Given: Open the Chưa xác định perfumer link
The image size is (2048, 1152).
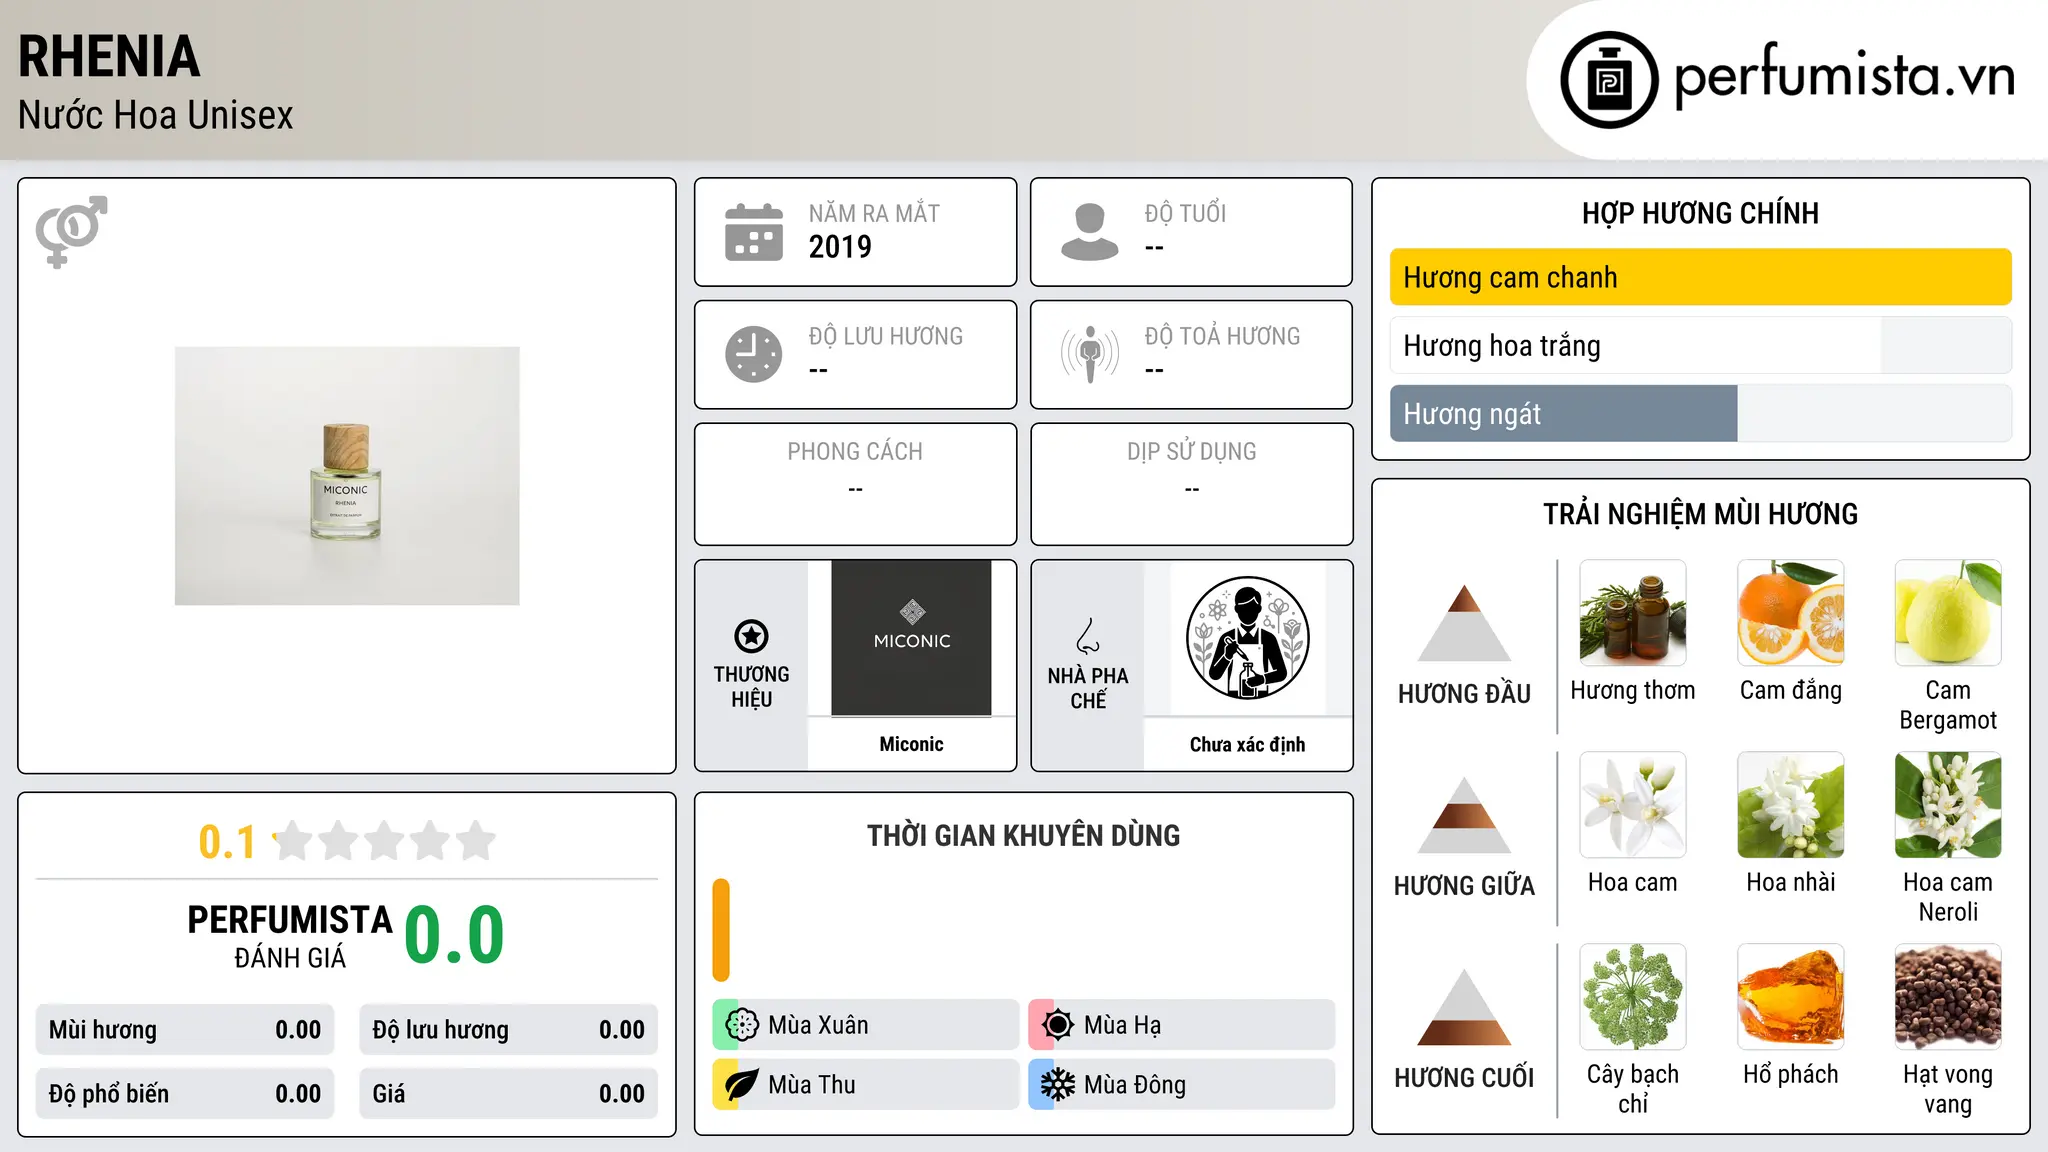Looking at the screenshot, I should [1247, 744].
